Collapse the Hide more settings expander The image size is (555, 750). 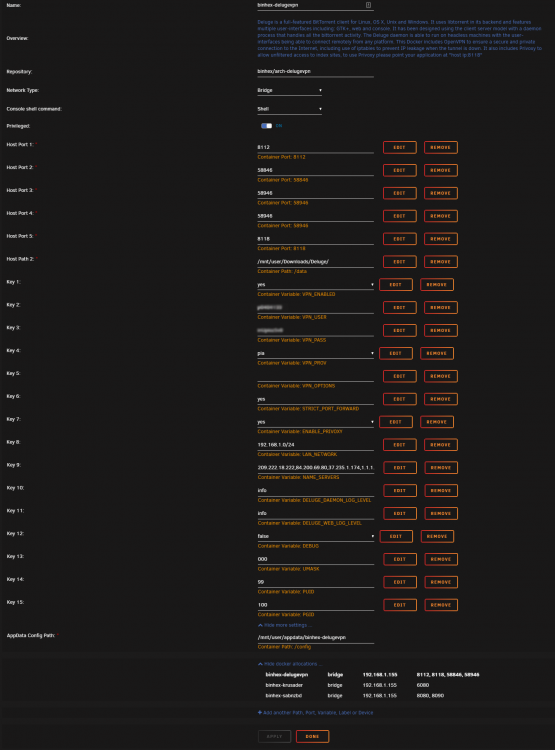point(285,625)
